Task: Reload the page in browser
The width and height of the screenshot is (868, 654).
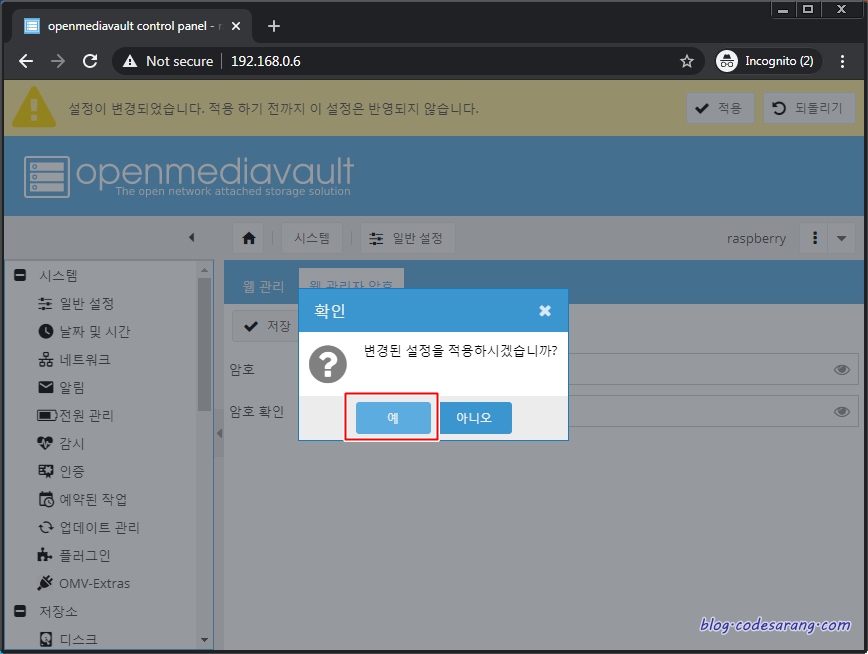Action: tap(90, 61)
